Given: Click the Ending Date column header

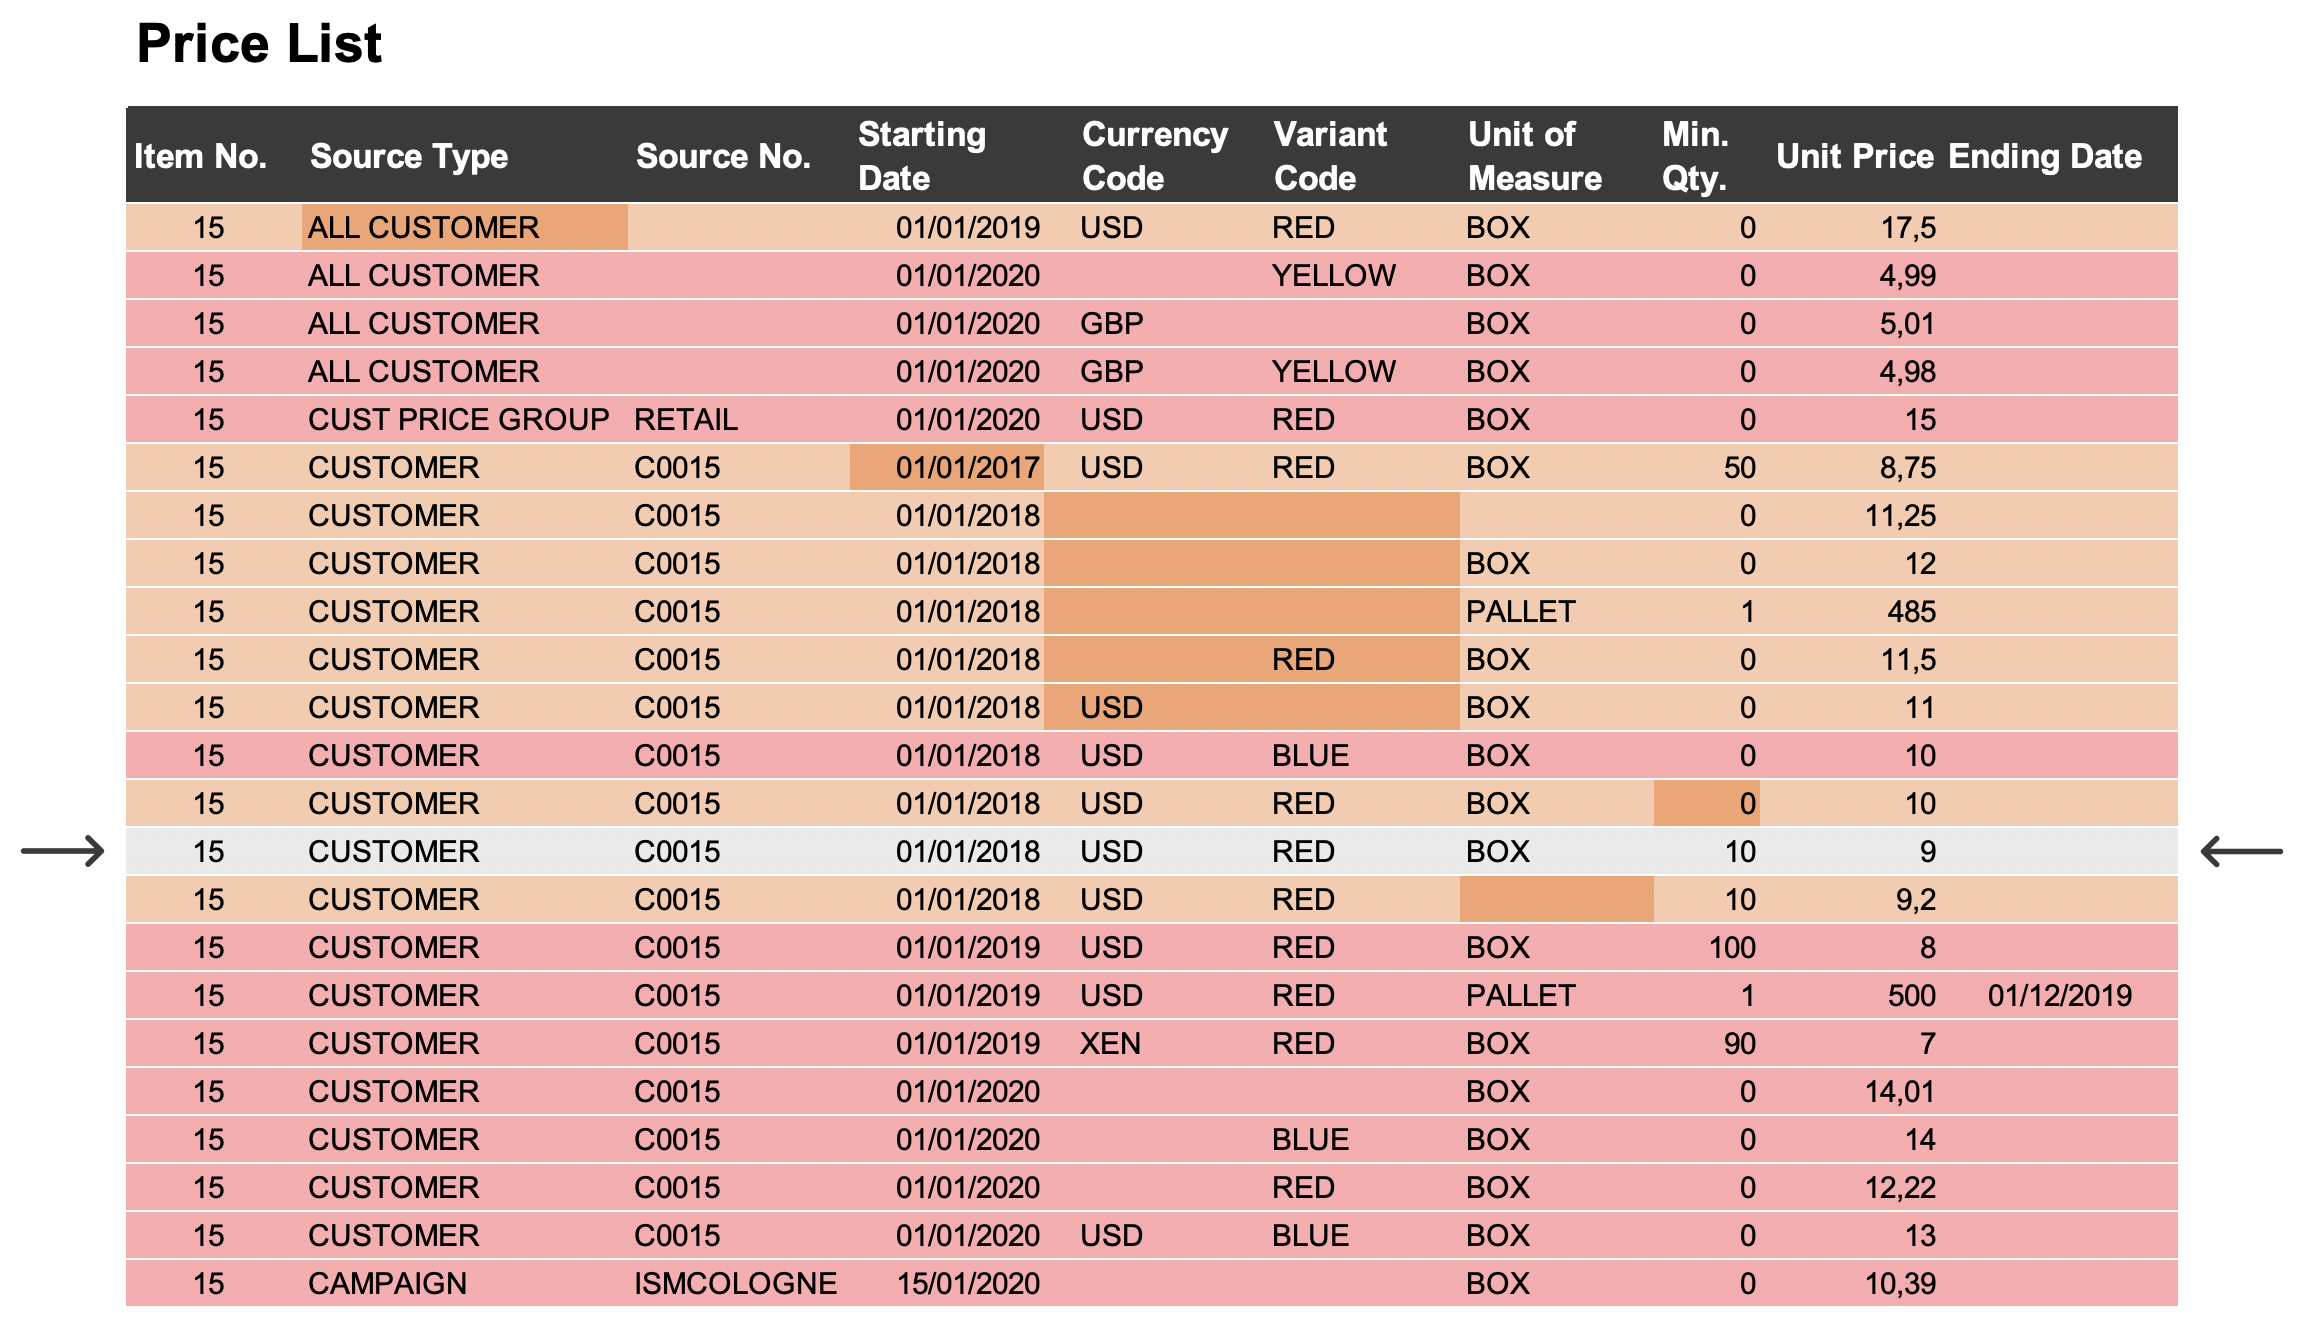Looking at the screenshot, I should pyautogui.click(x=2044, y=156).
